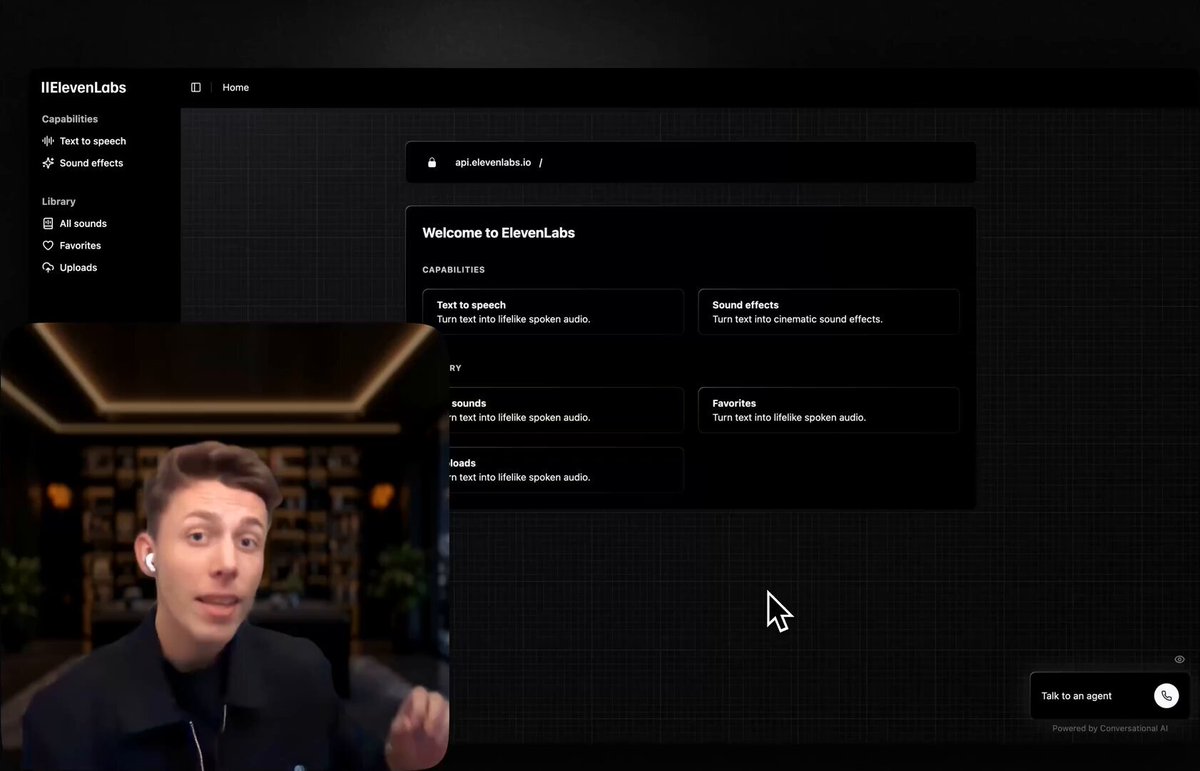Open the Favorites library card
This screenshot has height=771, width=1200.
pos(828,410)
